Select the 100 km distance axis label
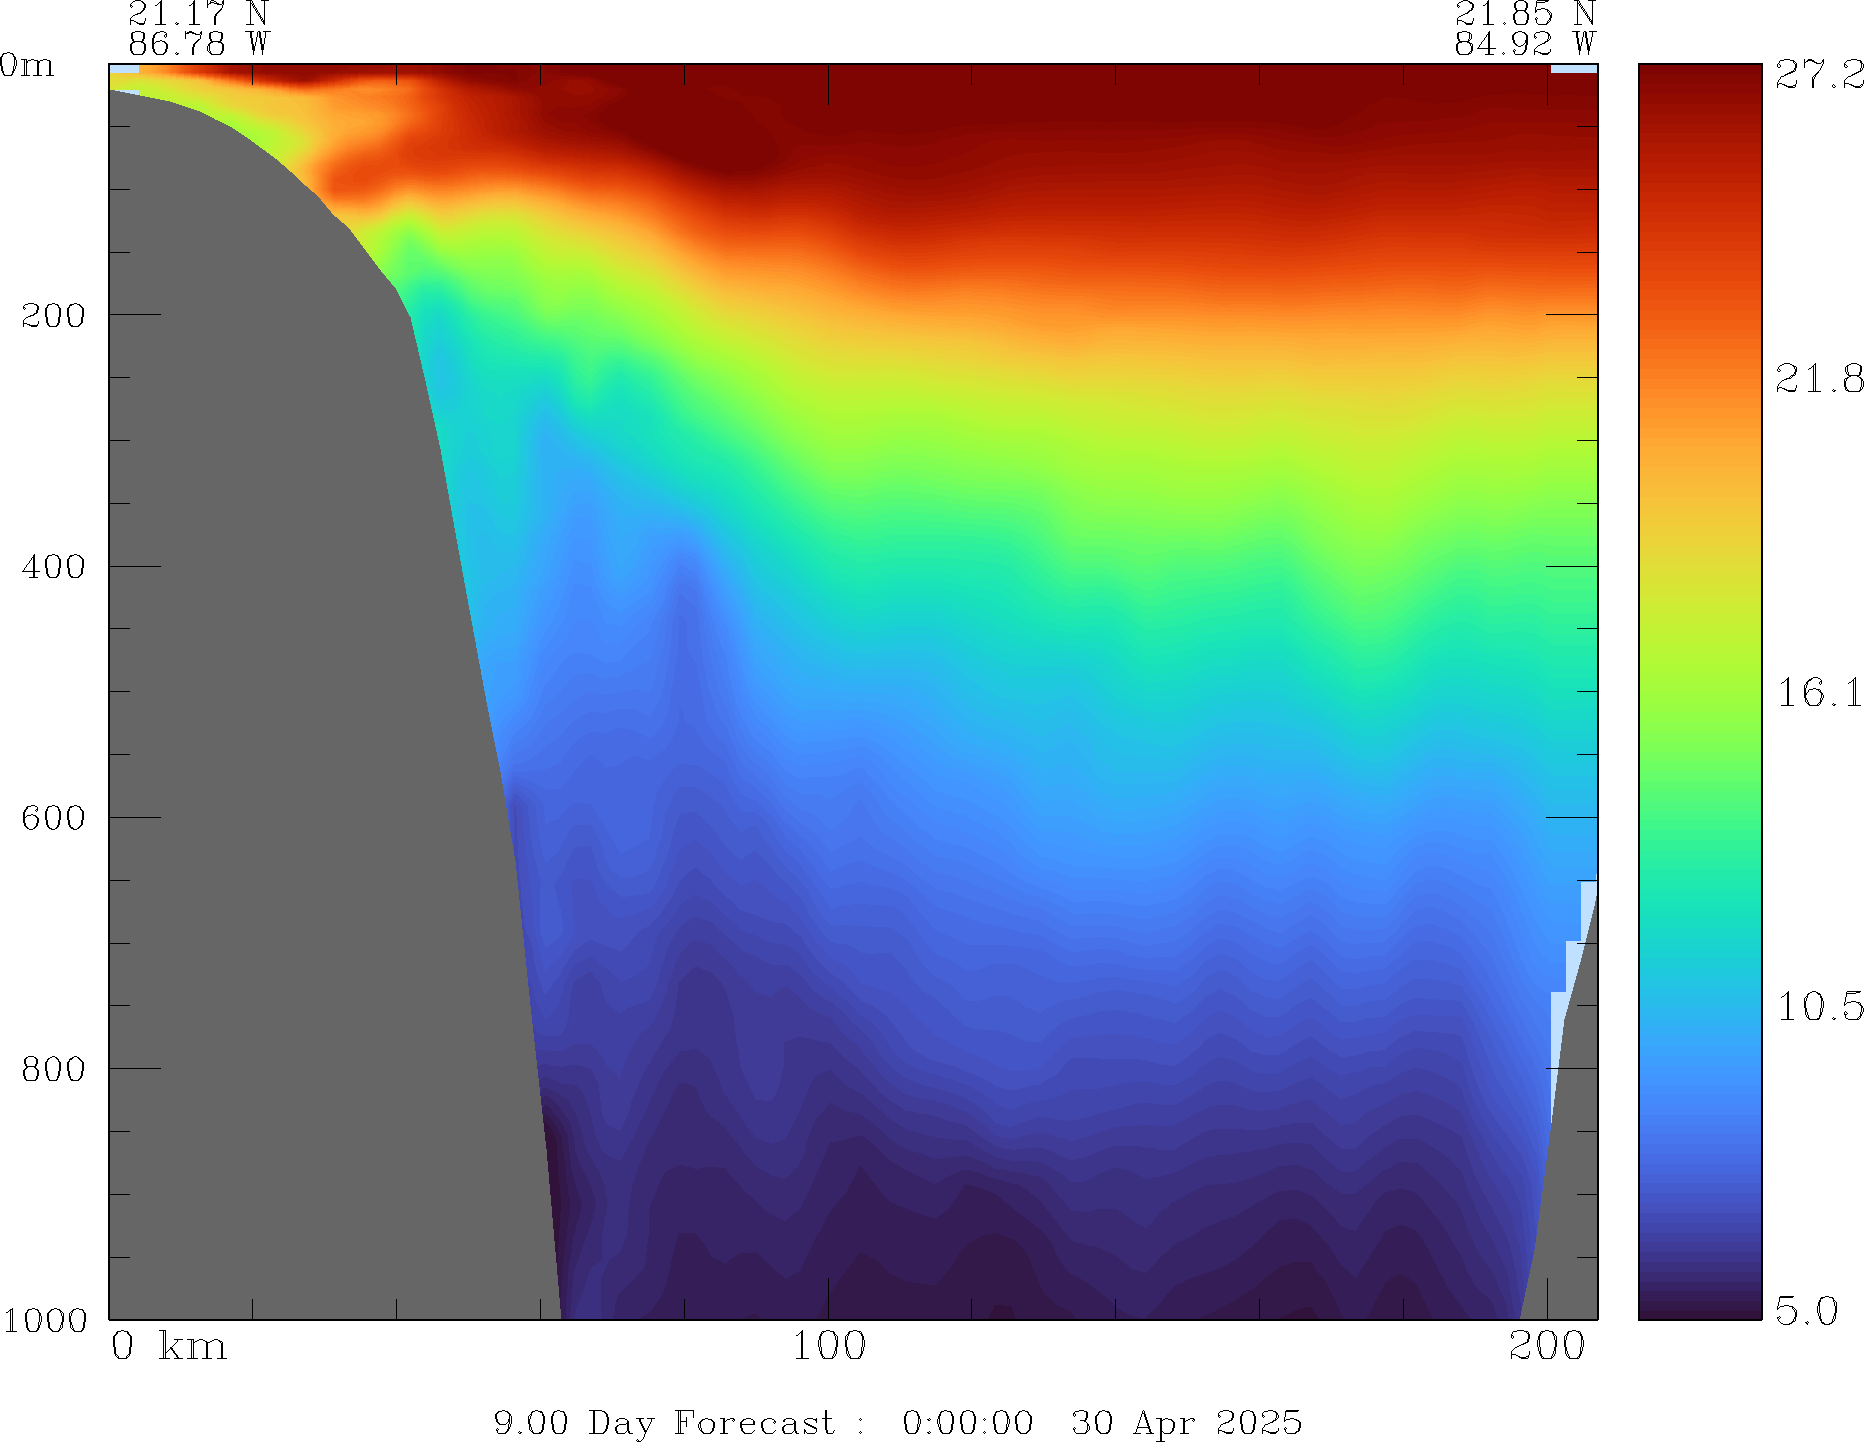Image resolution: width=1864 pixels, height=1442 pixels. pos(829,1346)
